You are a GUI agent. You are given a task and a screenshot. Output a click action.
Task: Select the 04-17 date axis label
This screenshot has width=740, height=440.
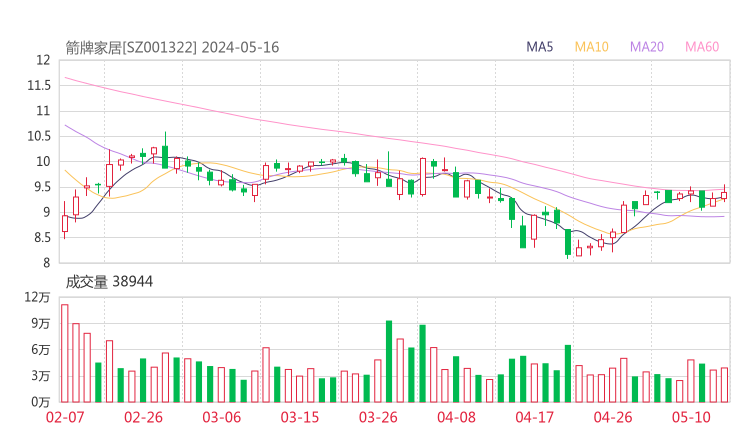(x=535, y=417)
